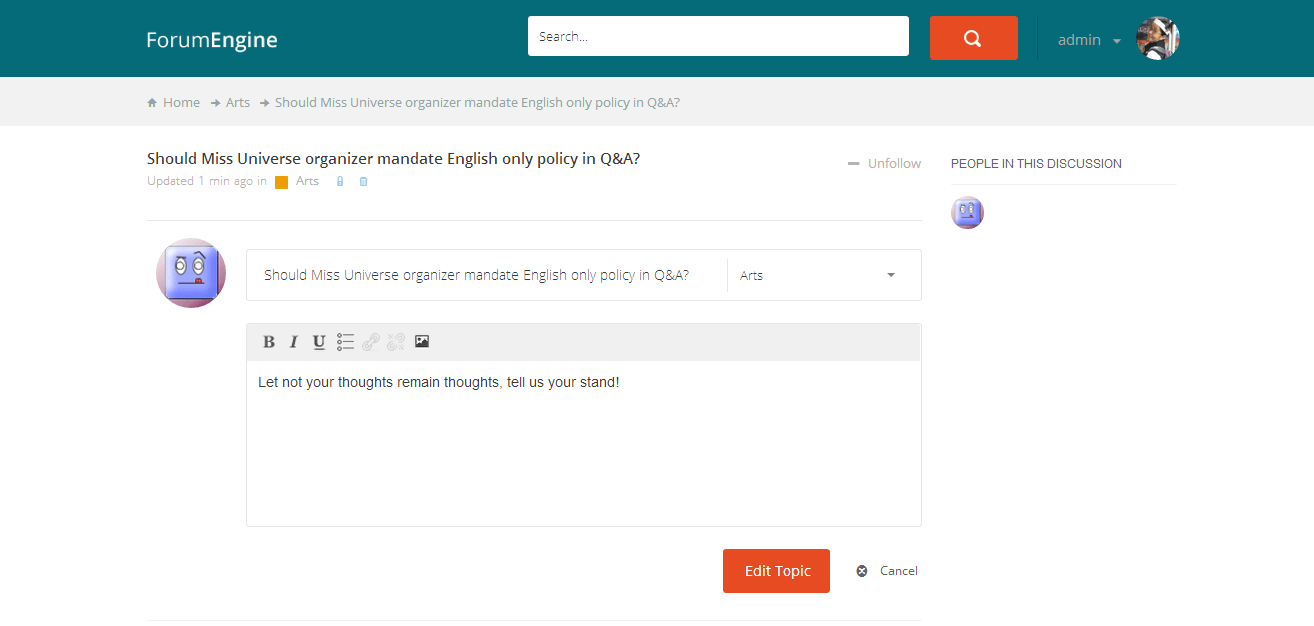Click the magnifier search button
This screenshot has width=1314, height=626.
click(x=974, y=38)
